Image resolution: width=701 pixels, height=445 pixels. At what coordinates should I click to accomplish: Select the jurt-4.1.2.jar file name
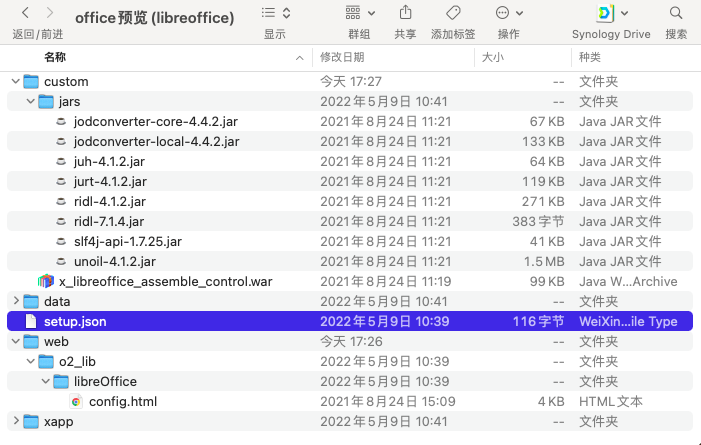point(110,182)
